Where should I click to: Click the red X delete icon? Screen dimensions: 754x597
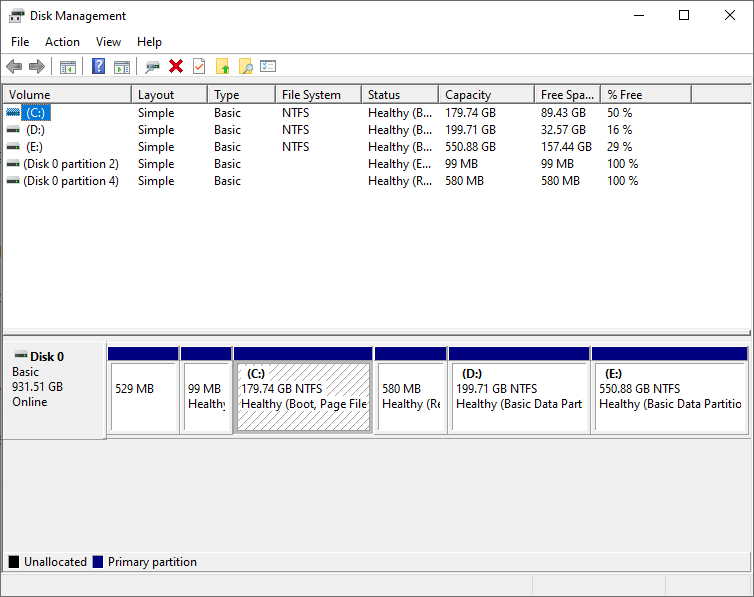click(x=176, y=67)
